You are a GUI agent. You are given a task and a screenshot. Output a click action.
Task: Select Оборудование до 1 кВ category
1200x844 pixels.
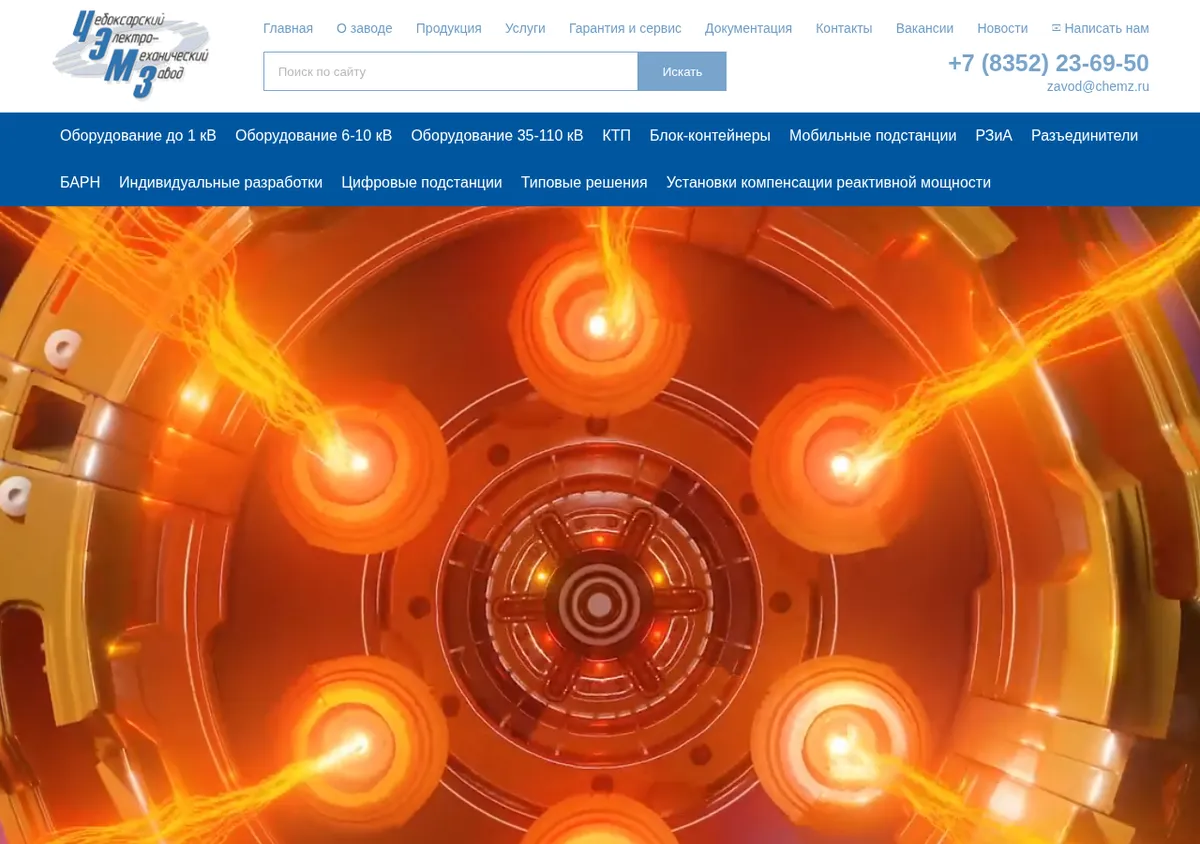point(138,135)
